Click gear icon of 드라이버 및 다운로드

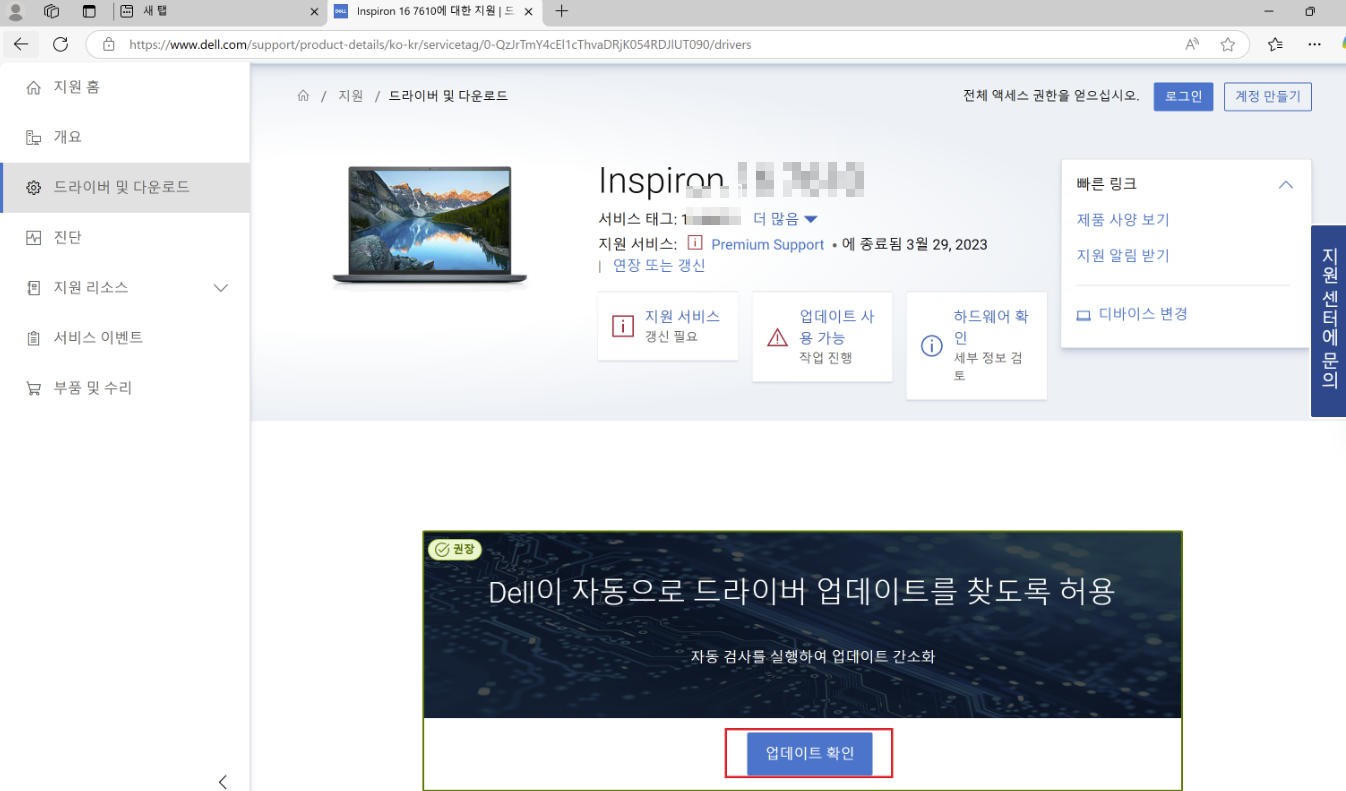(34, 188)
